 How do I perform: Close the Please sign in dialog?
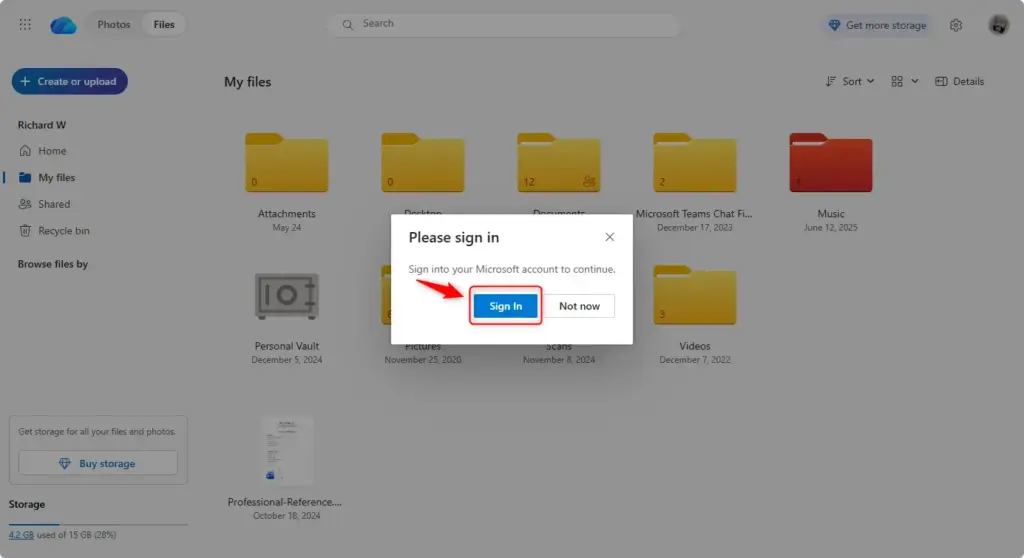coord(609,237)
